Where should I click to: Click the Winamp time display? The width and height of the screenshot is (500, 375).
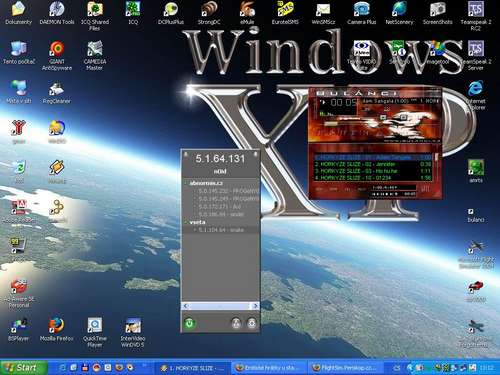[344, 102]
